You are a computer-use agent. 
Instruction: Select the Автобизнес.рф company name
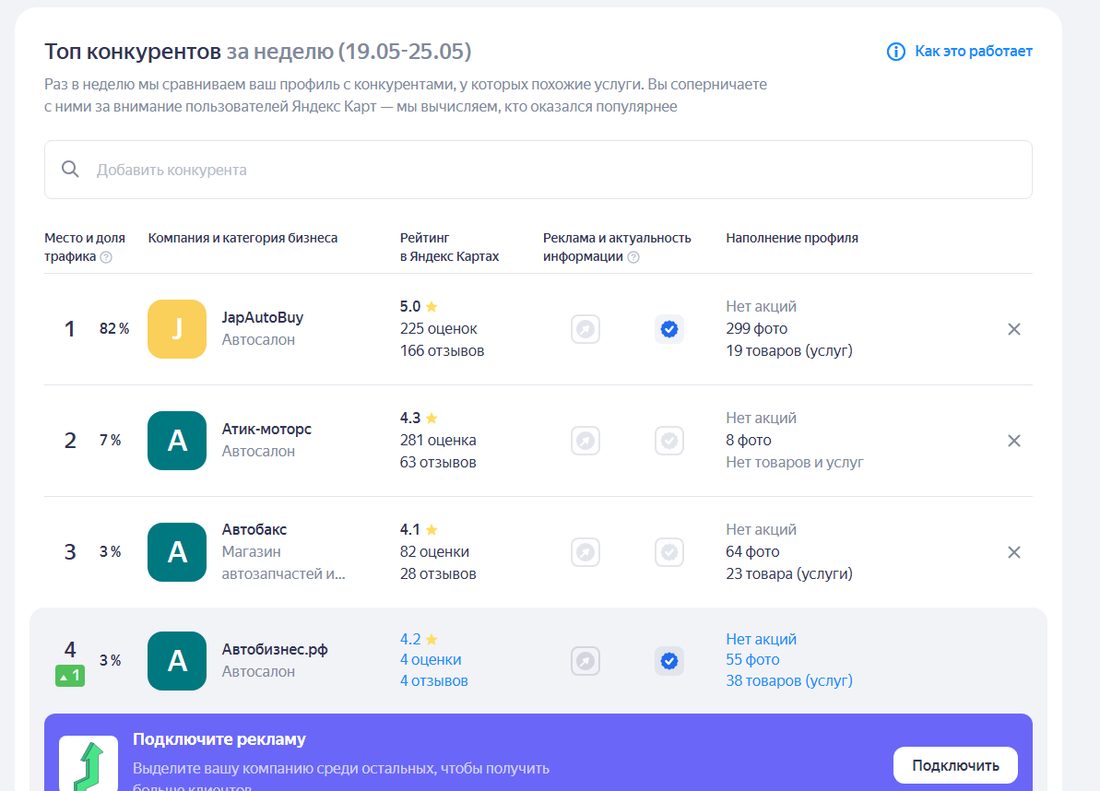point(275,649)
